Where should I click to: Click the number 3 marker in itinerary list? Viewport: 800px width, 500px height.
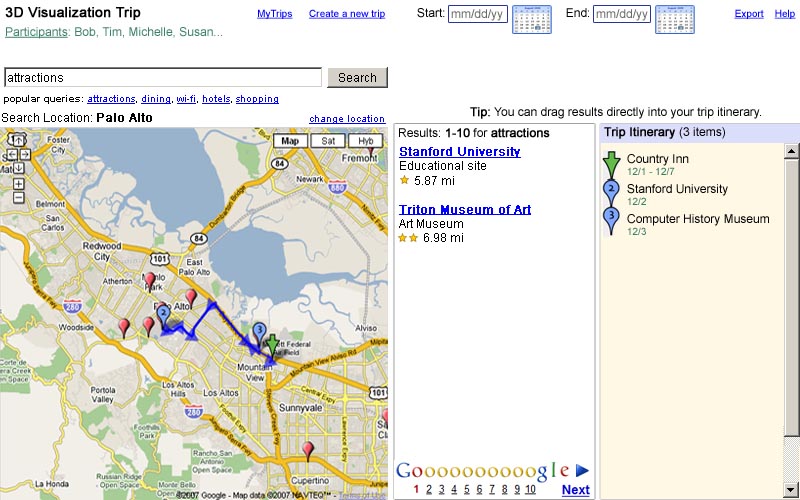[x=611, y=220]
